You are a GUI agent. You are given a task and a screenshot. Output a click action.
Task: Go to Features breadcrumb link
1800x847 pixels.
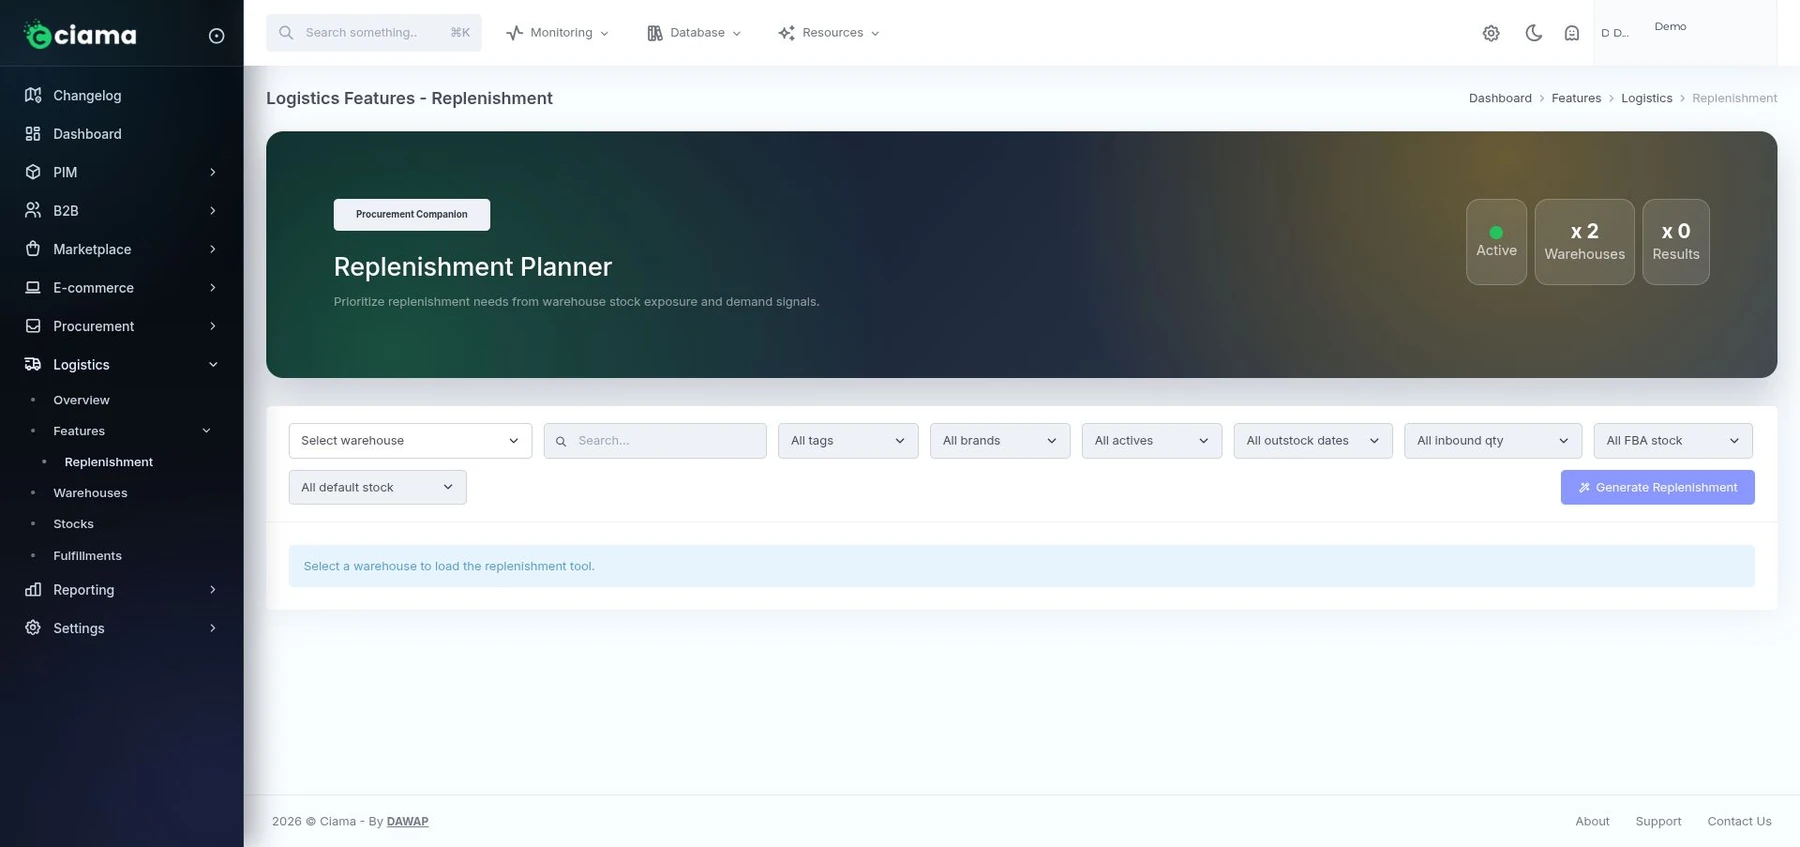(x=1576, y=98)
